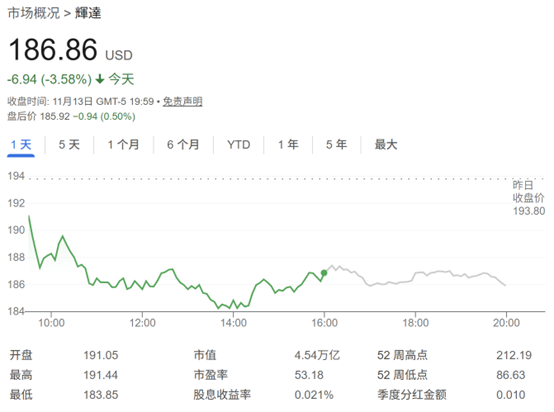Click the green closing price dot on chart
Screen dimensions: 554x412
pos(324,273)
